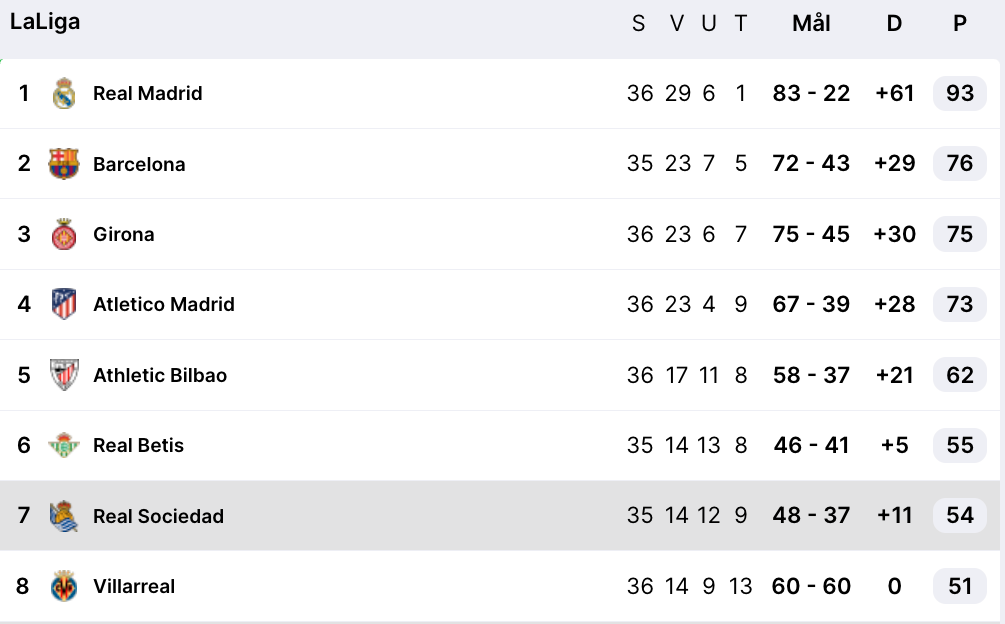Open the Barcelona team page
1005x624 pixels.
point(139,164)
